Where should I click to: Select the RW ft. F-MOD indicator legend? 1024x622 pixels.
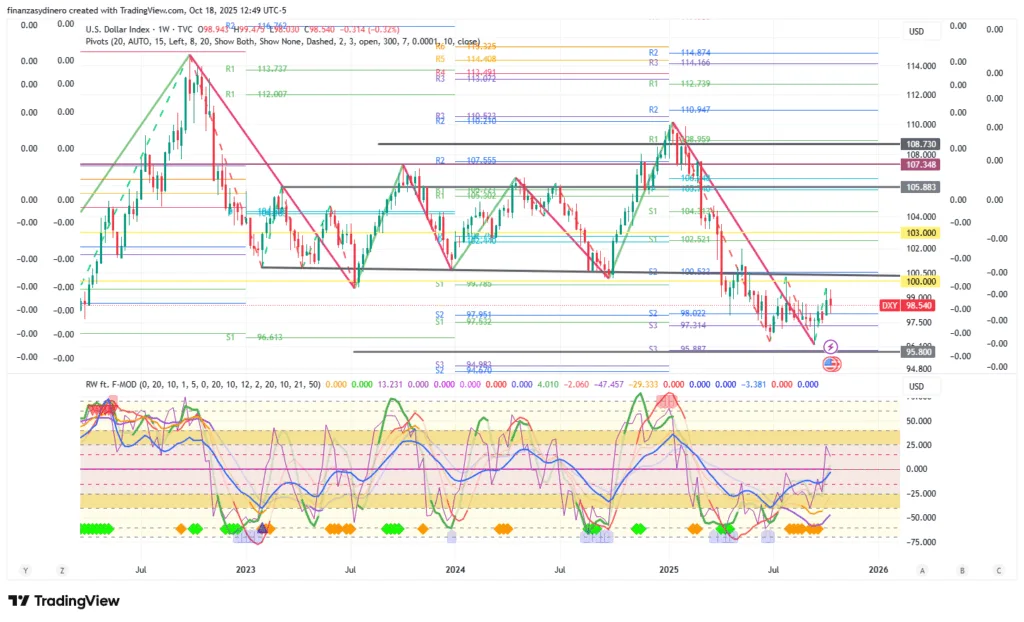point(120,384)
